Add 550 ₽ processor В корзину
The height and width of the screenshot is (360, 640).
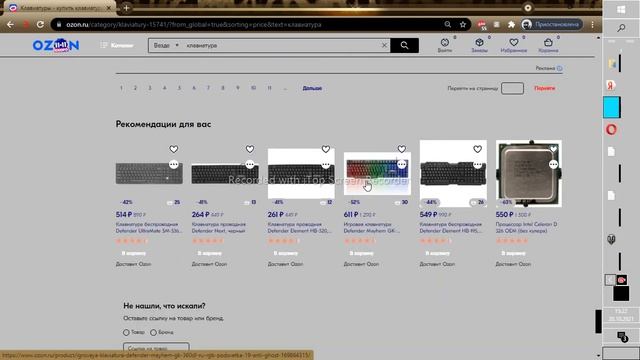[x=513, y=253]
